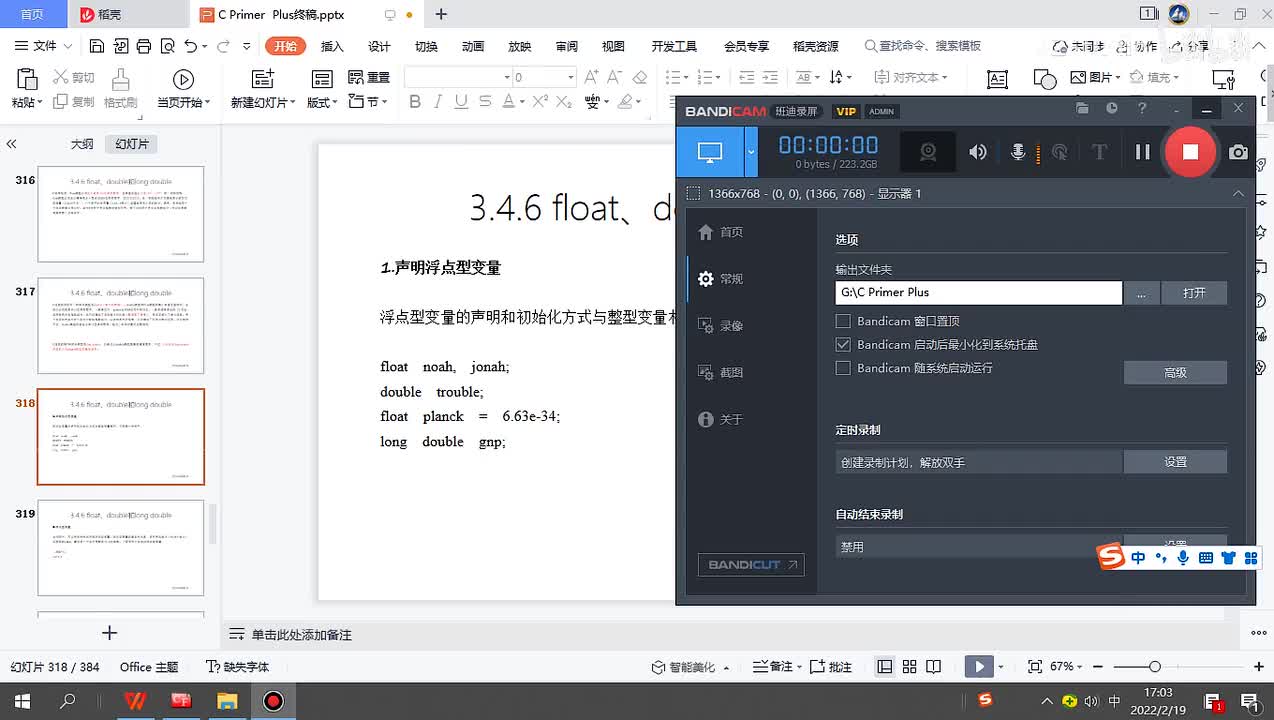Select 常规 in the Bandicam sidebar
Image resolution: width=1274 pixels, height=720 pixels.
(x=720, y=279)
